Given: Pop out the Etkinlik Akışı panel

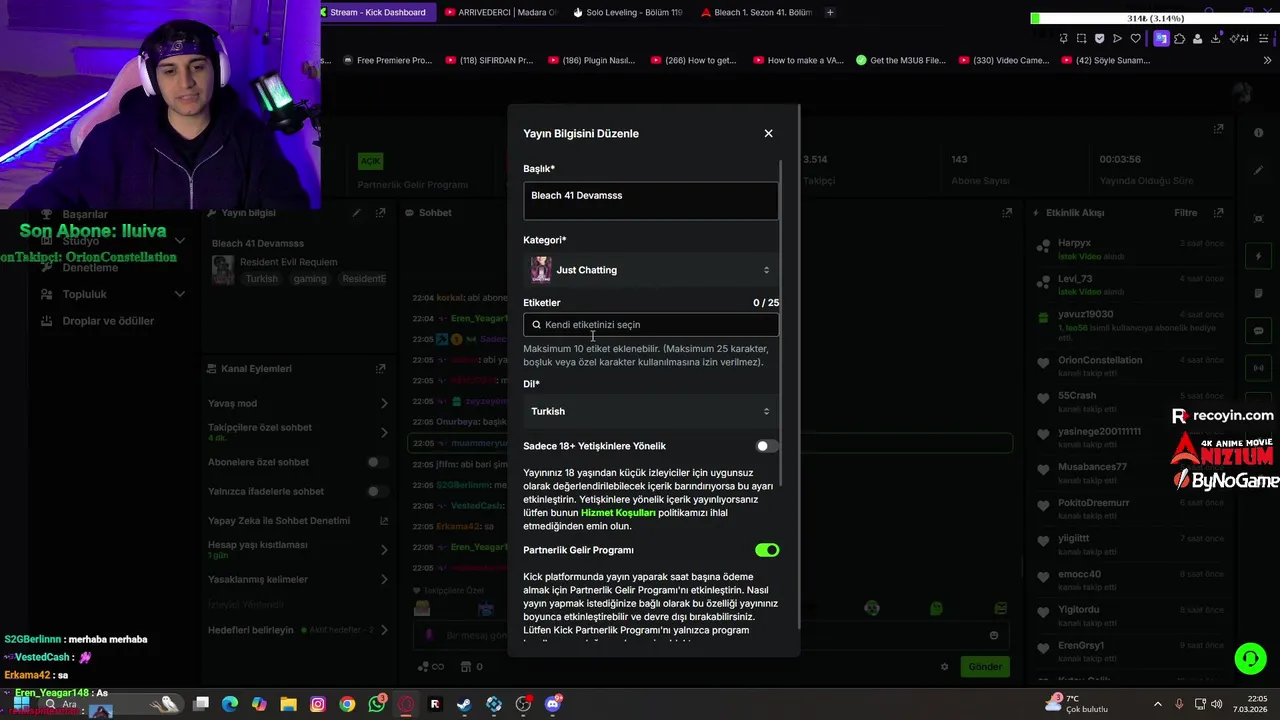Looking at the screenshot, I should point(1218,213).
